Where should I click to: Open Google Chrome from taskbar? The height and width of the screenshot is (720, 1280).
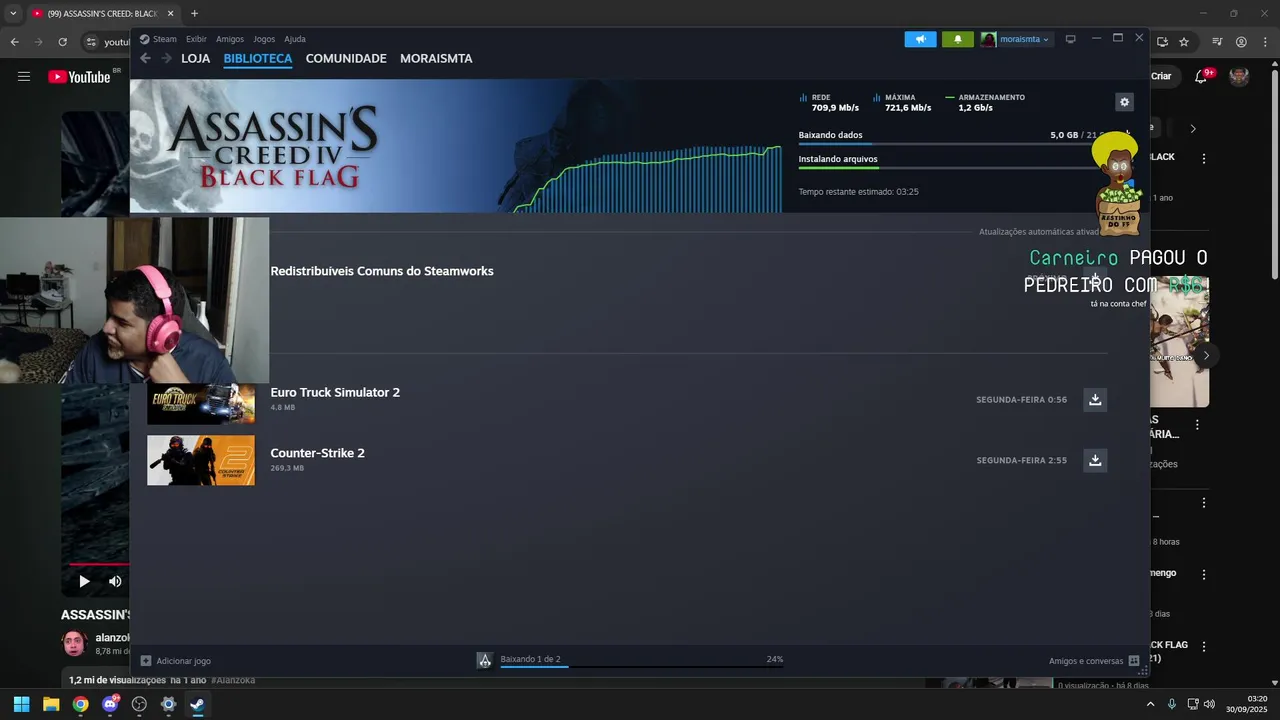click(x=80, y=704)
